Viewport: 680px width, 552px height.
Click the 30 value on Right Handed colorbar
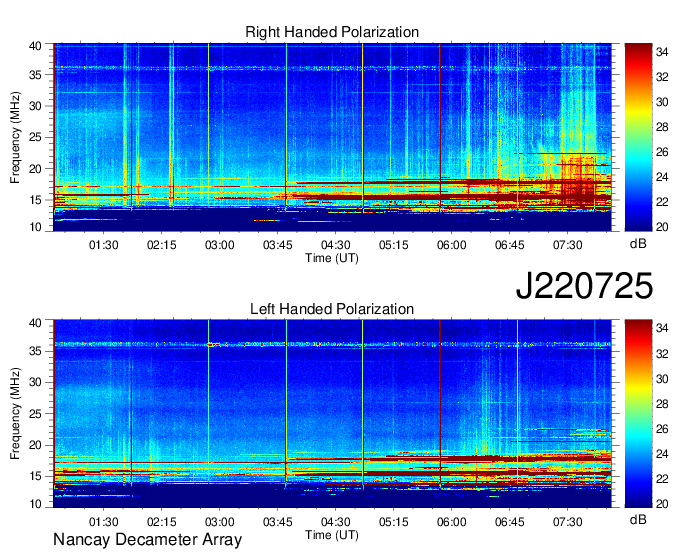[x=662, y=102]
